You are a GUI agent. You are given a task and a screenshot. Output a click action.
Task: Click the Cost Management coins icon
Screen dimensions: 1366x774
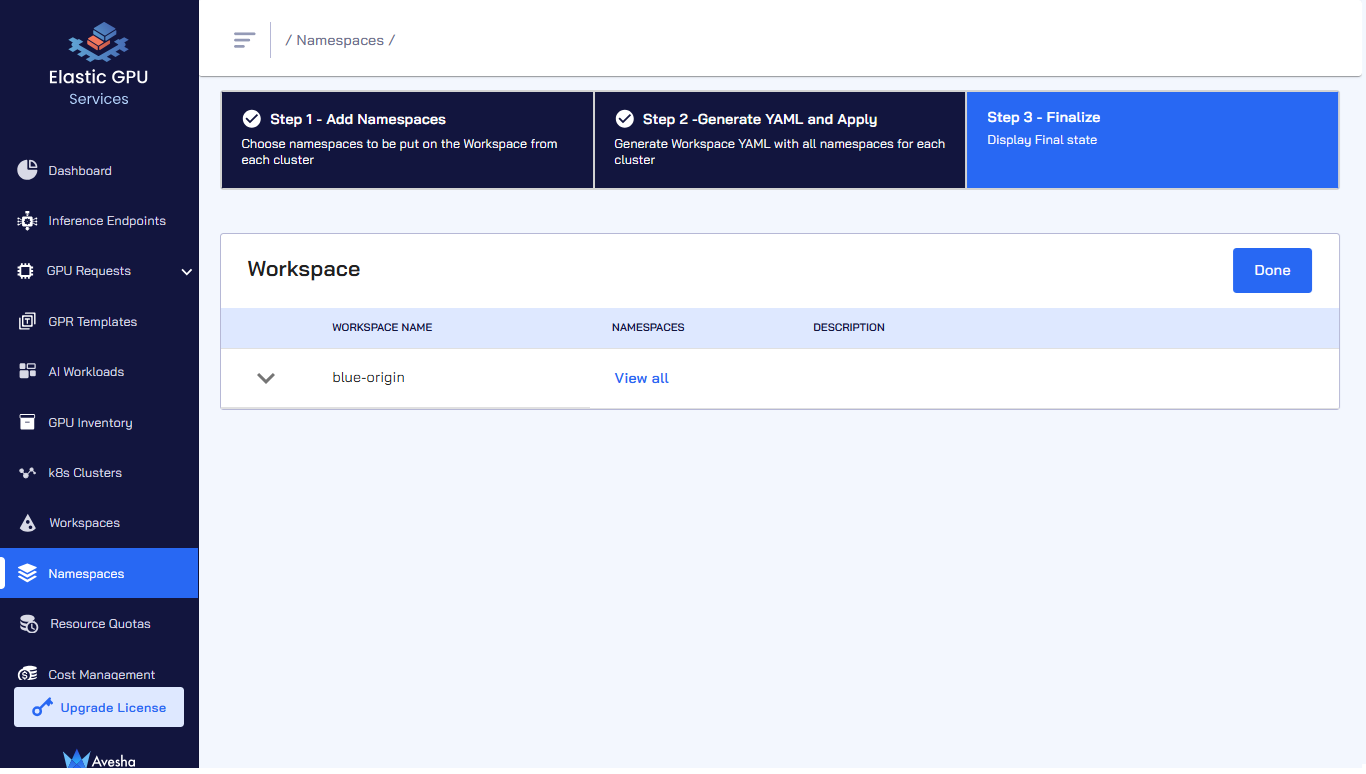(x=27, y=674)
